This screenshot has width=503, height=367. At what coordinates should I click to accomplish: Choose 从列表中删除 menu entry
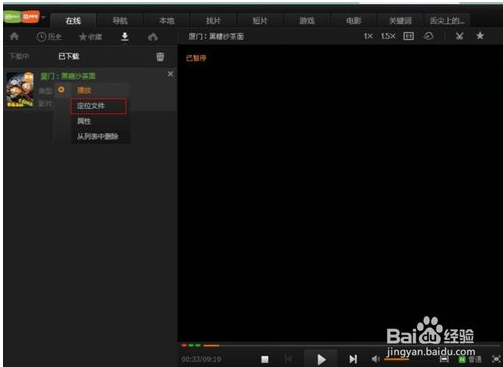(98, 136)
